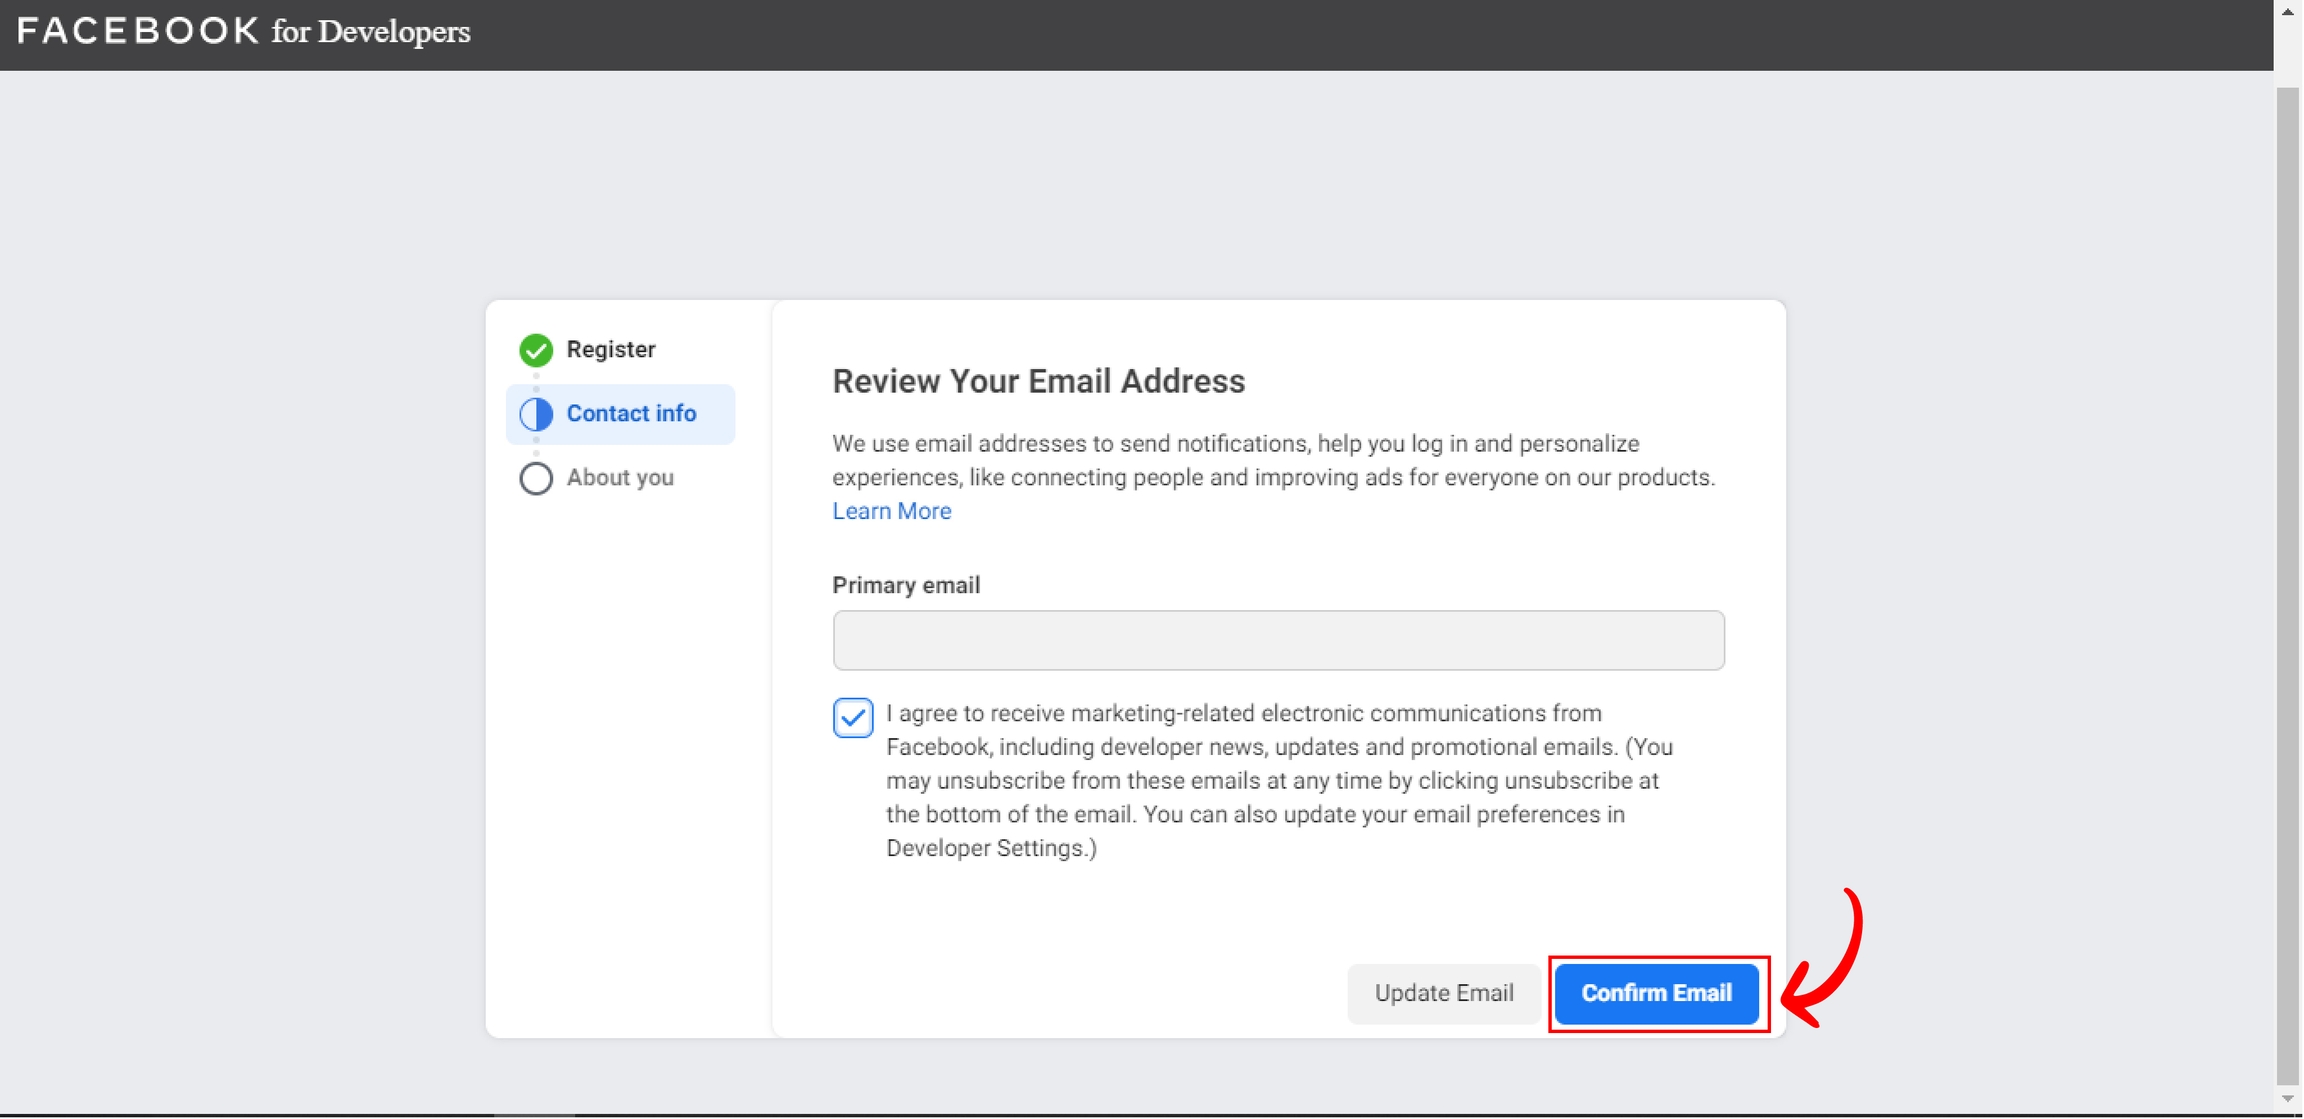Click the green Register checkmark icon
Screen dimensions: 2304x1119
point(536,350)
